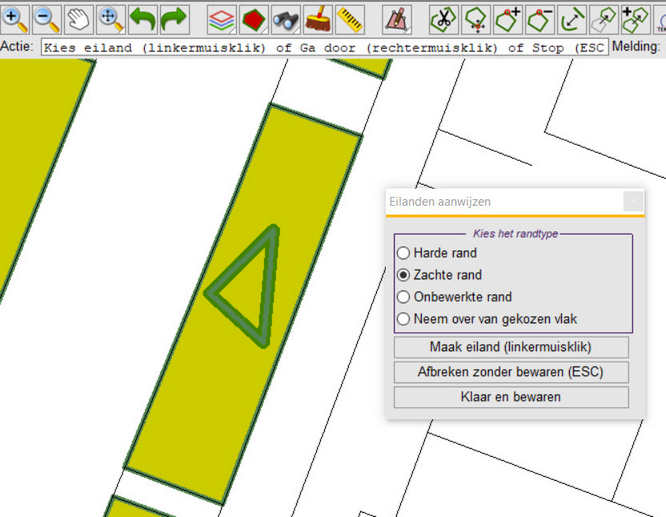Click Maak eiland (linkermuisklik) button
The height and width of the screenshot is (517, 666).
coord(511,347)
